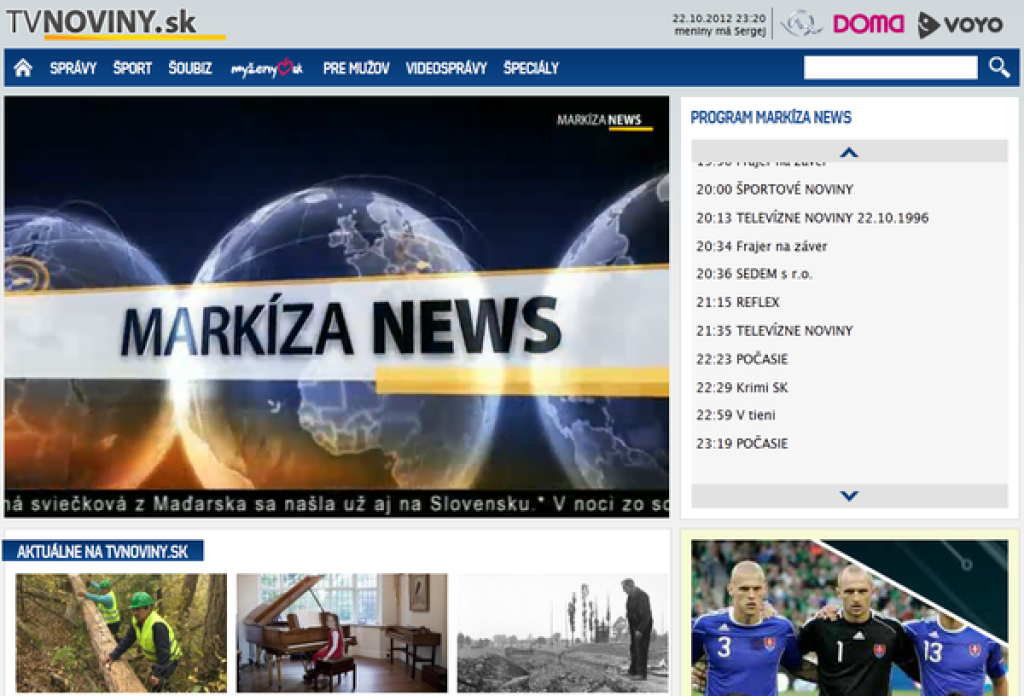Image resolution: width=1024 pixels, height=696 pixels.
Task: Select 21:35 TELEVÍZNE NOVINY entry
Action: pos(775,331)
